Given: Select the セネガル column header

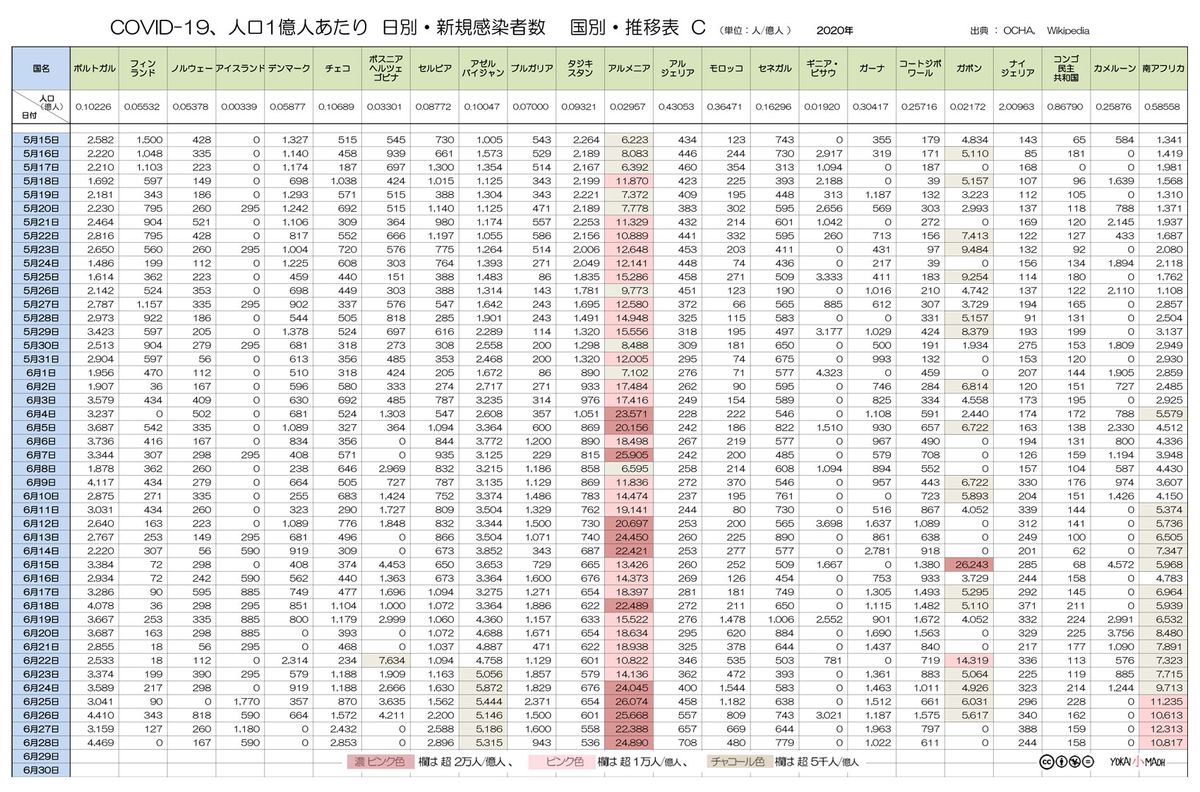Looking at the screenshot, I should click(777, 67).
